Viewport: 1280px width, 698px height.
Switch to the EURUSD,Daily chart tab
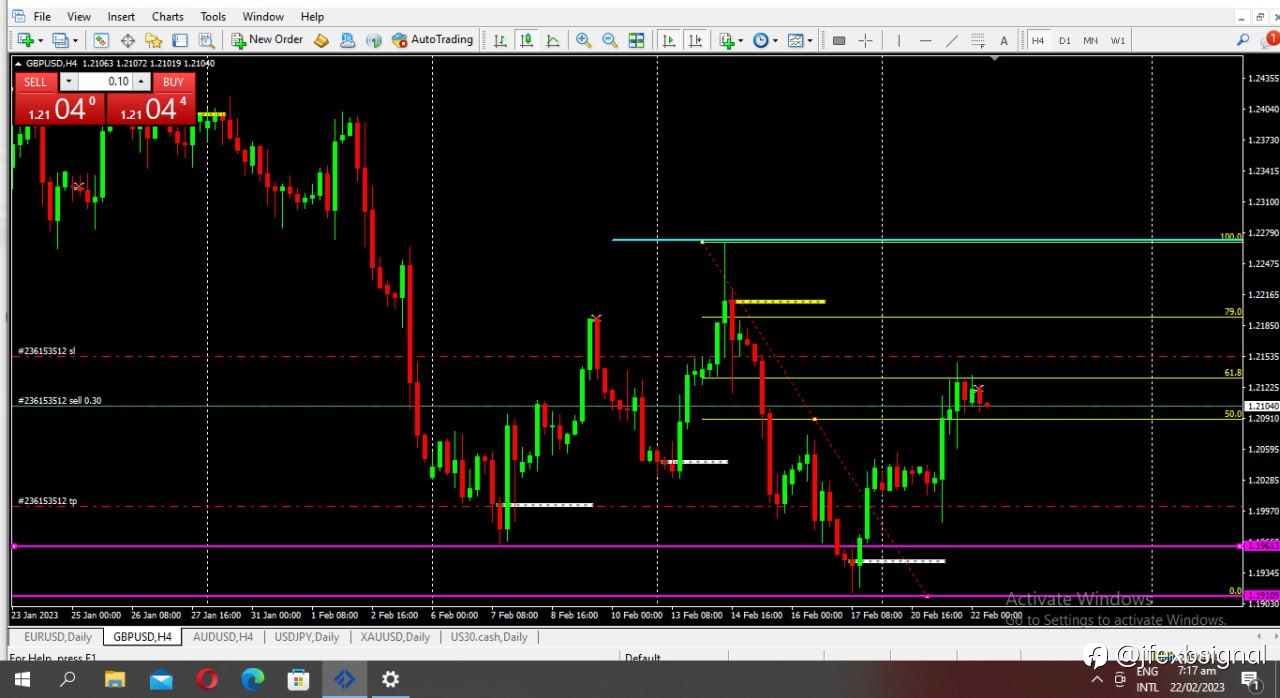point(58,637)
